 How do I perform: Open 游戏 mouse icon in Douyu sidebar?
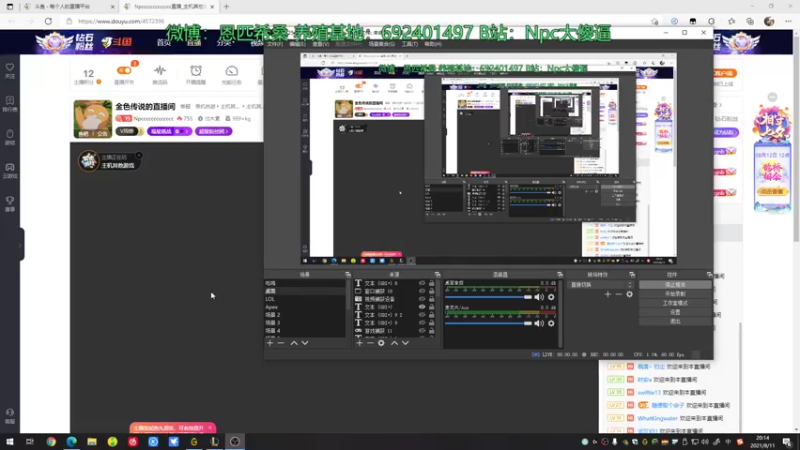click(x=10, y=134)
